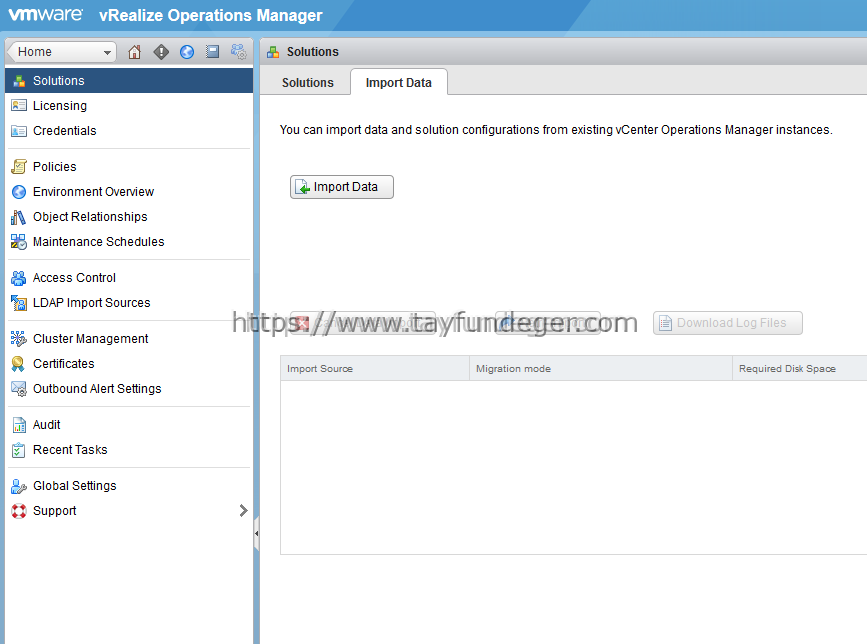Select Solutions in the navigation list

point(129,81)
